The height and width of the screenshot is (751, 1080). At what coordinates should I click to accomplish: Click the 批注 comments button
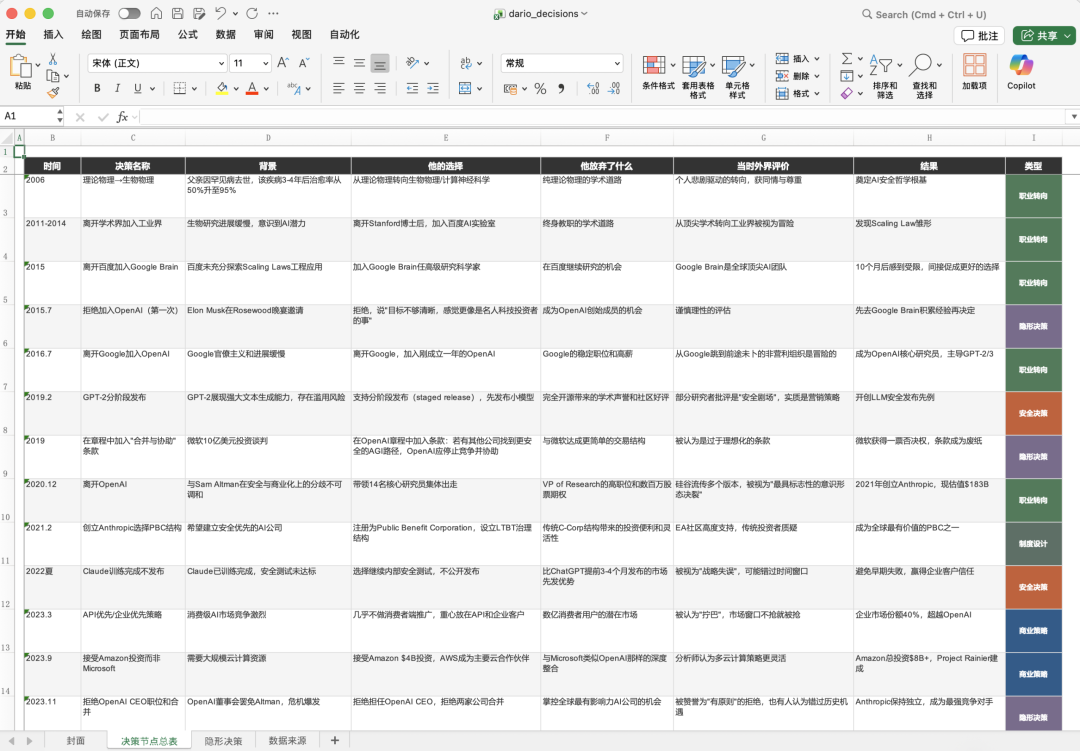click(979, 35)
